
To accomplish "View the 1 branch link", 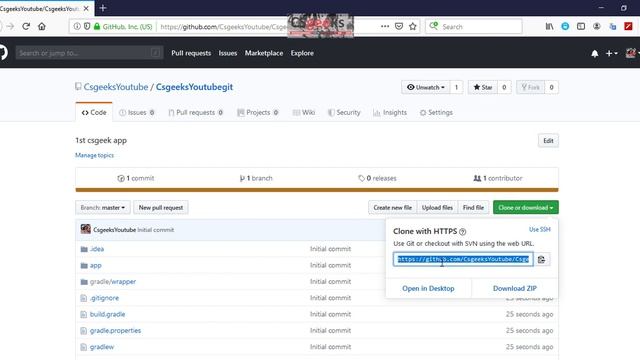I will [256, 178].
